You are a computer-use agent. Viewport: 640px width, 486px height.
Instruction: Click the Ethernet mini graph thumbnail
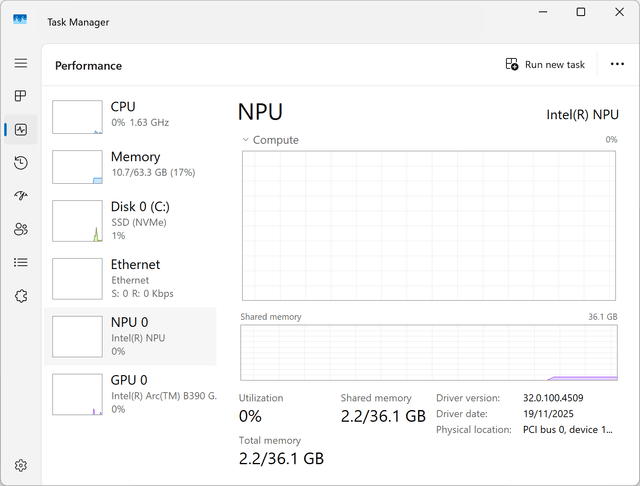(77, 279)
